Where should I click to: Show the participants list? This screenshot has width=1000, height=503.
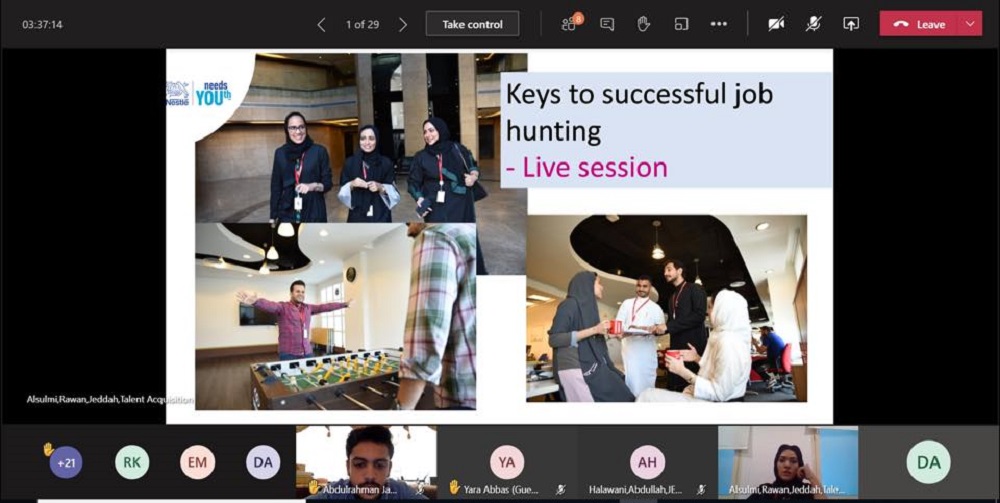tap(570, 24)
